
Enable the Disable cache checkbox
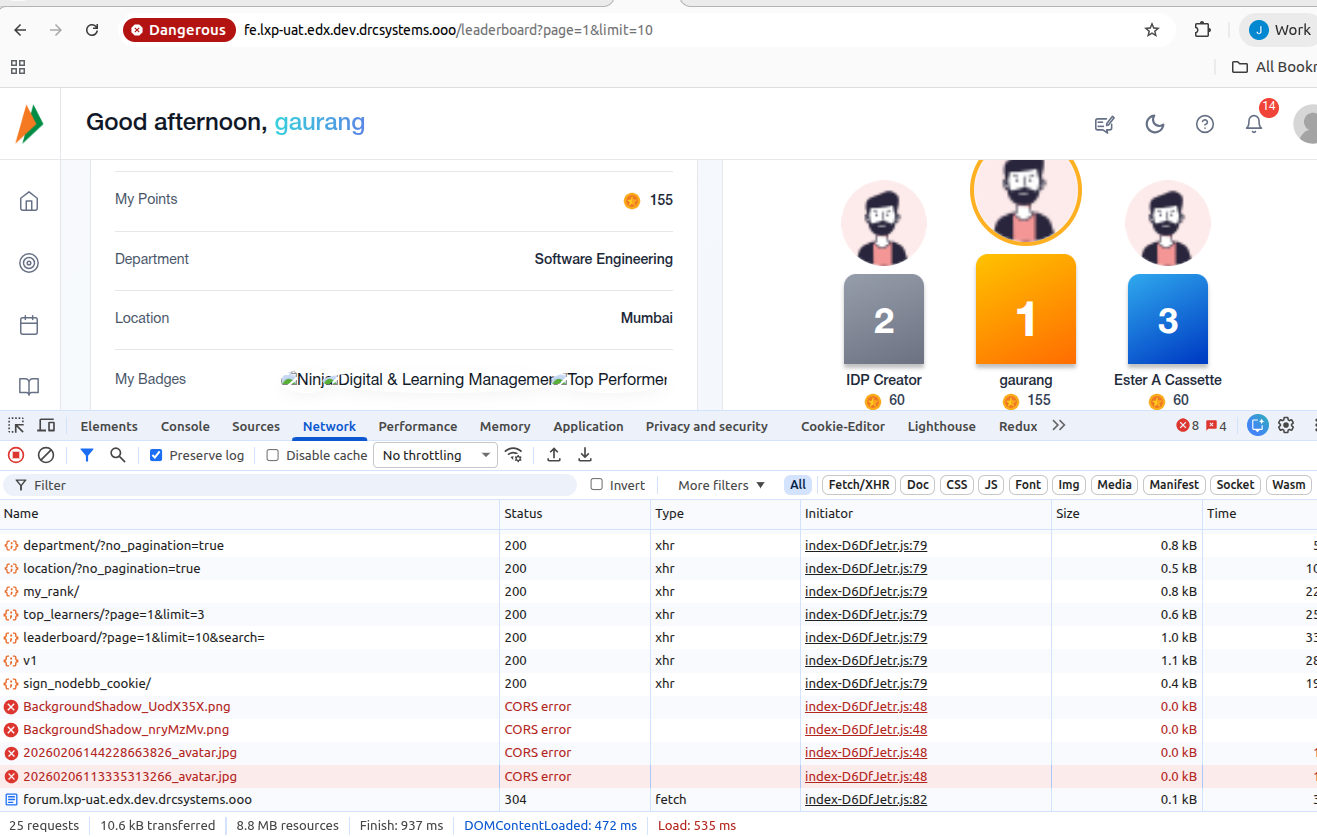pos(273,455)
